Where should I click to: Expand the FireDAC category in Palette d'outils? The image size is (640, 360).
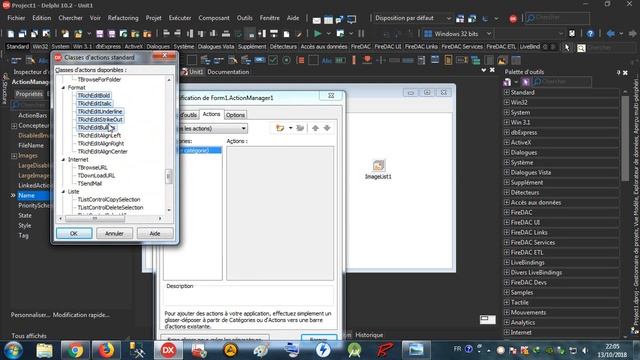point(507,212)
